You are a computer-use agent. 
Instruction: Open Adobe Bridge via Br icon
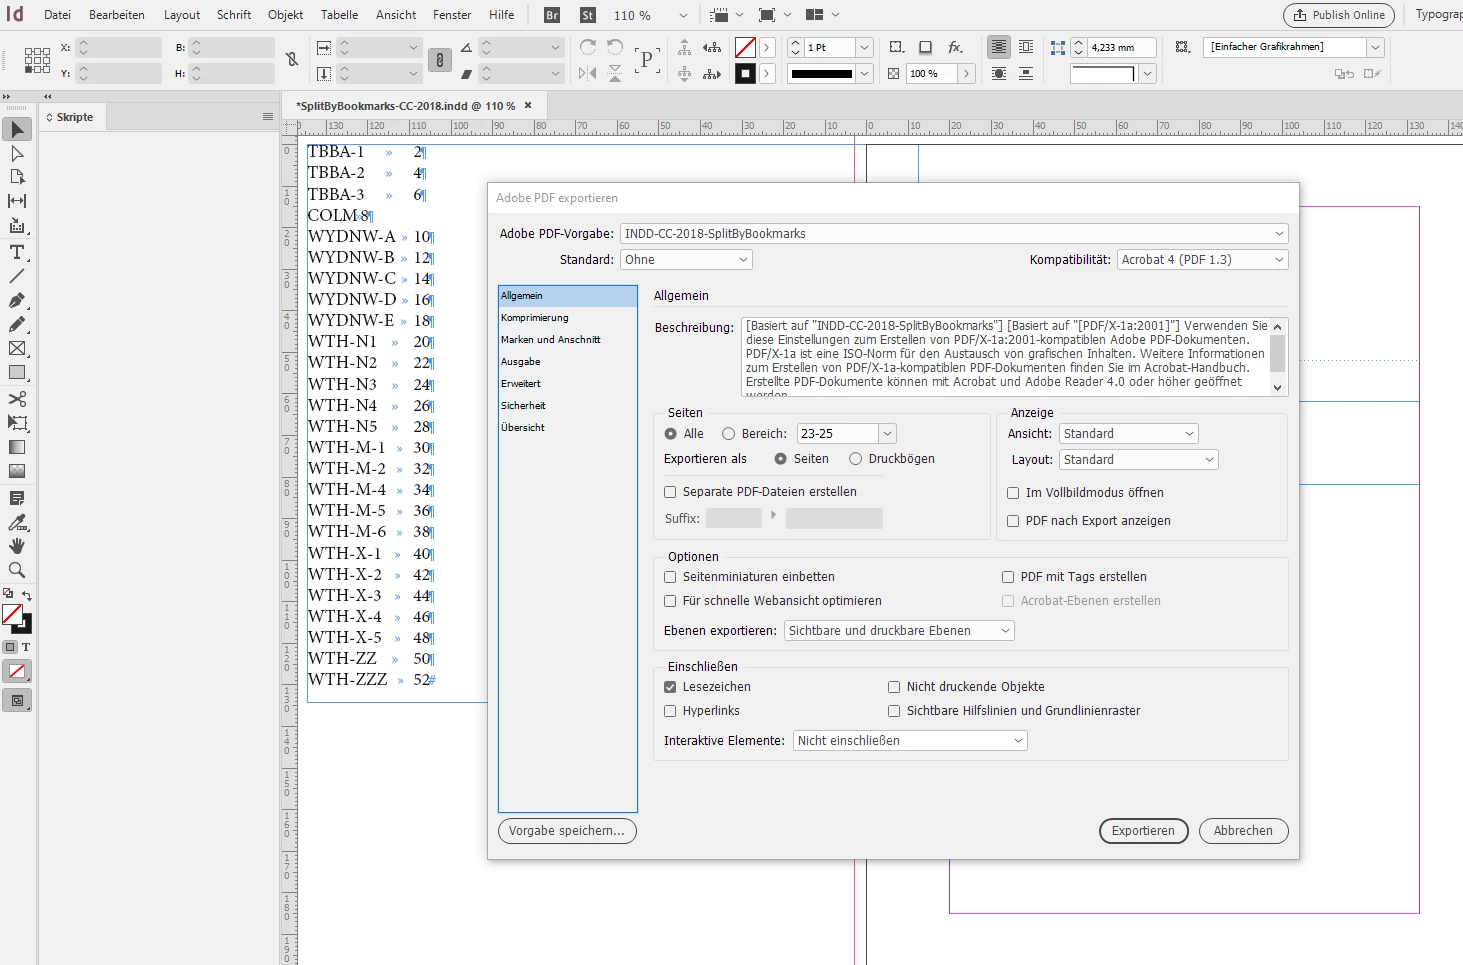[x=552, y=15]
